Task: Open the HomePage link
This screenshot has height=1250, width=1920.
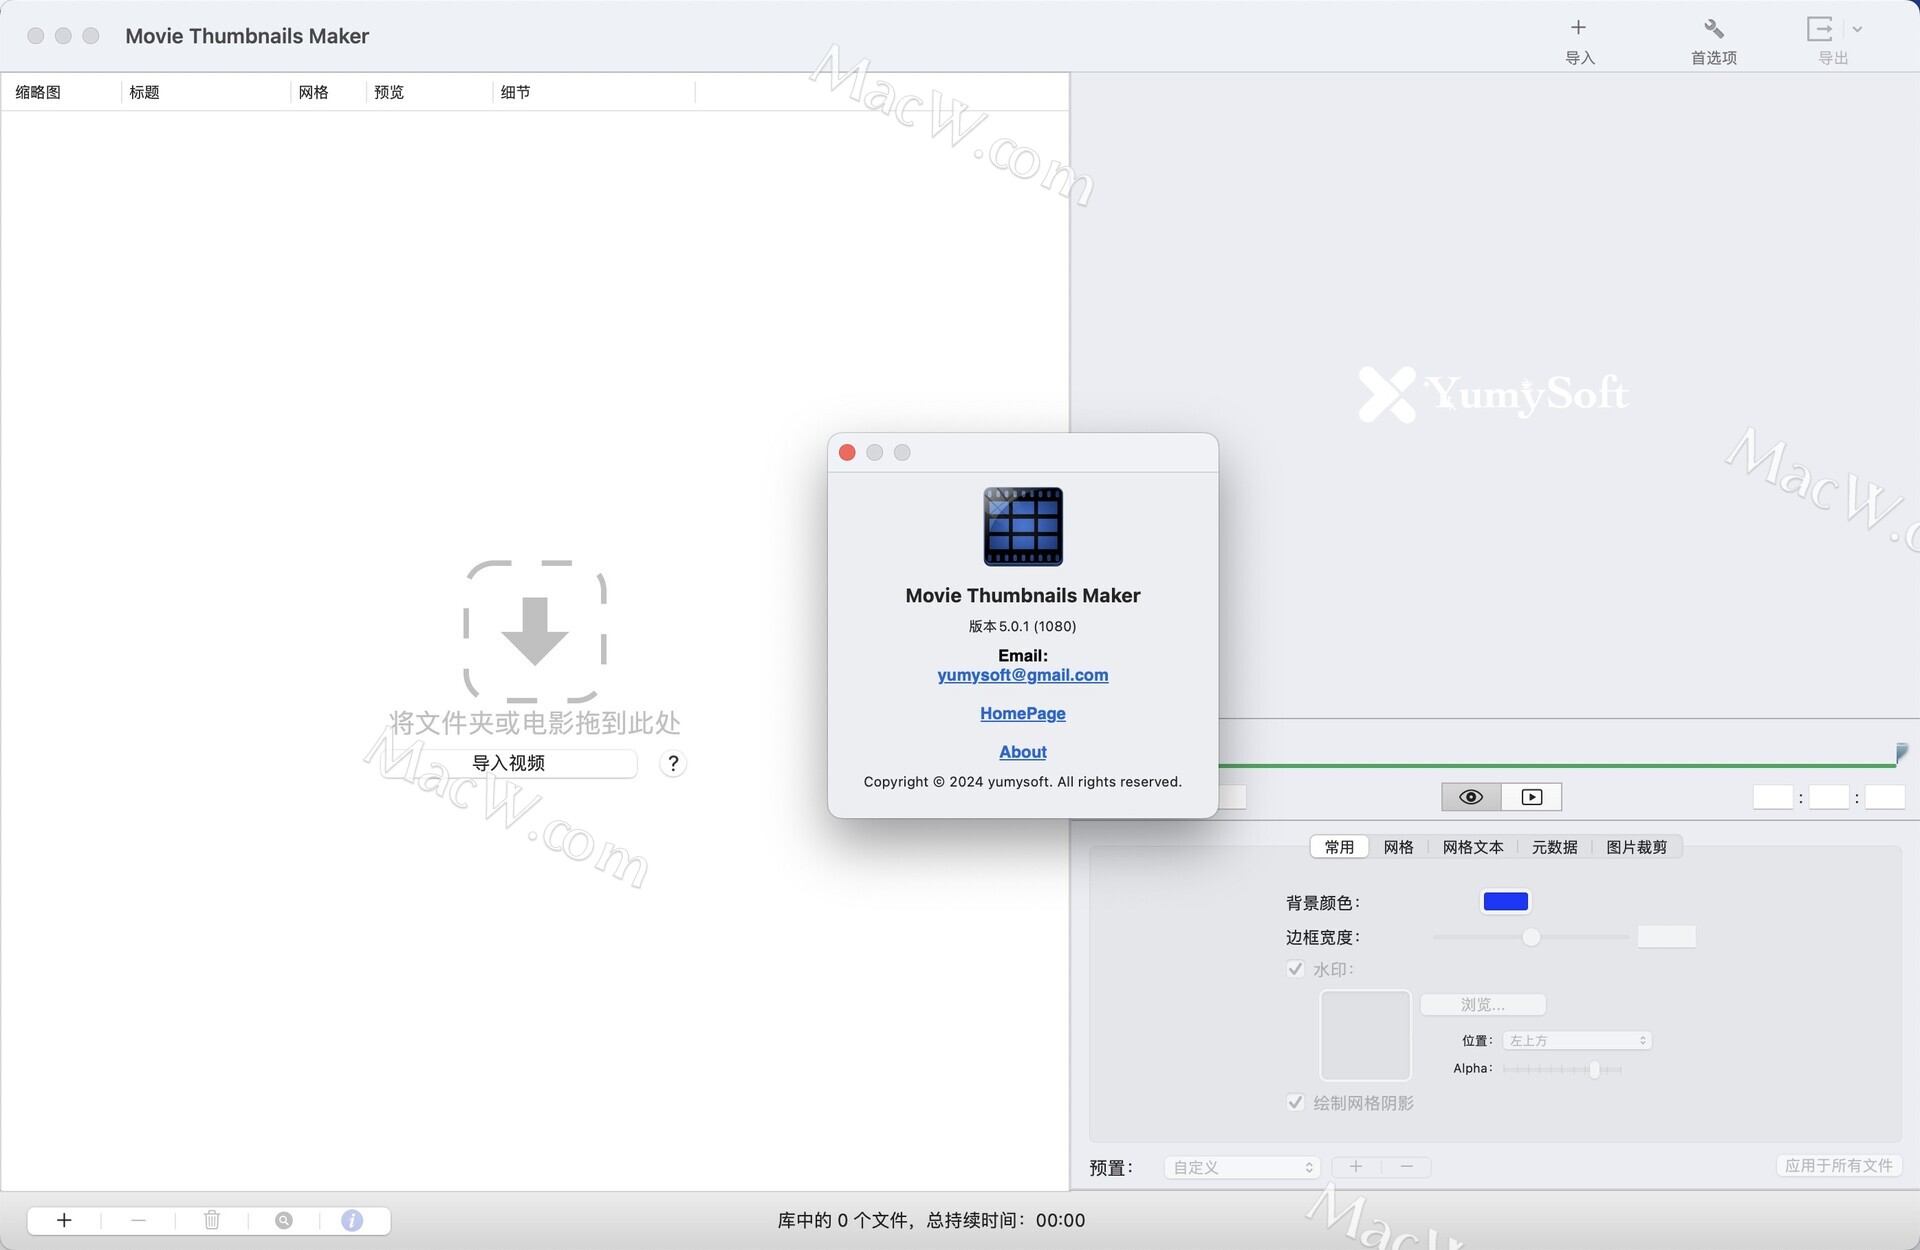Action: click(x=1023, y=714)
